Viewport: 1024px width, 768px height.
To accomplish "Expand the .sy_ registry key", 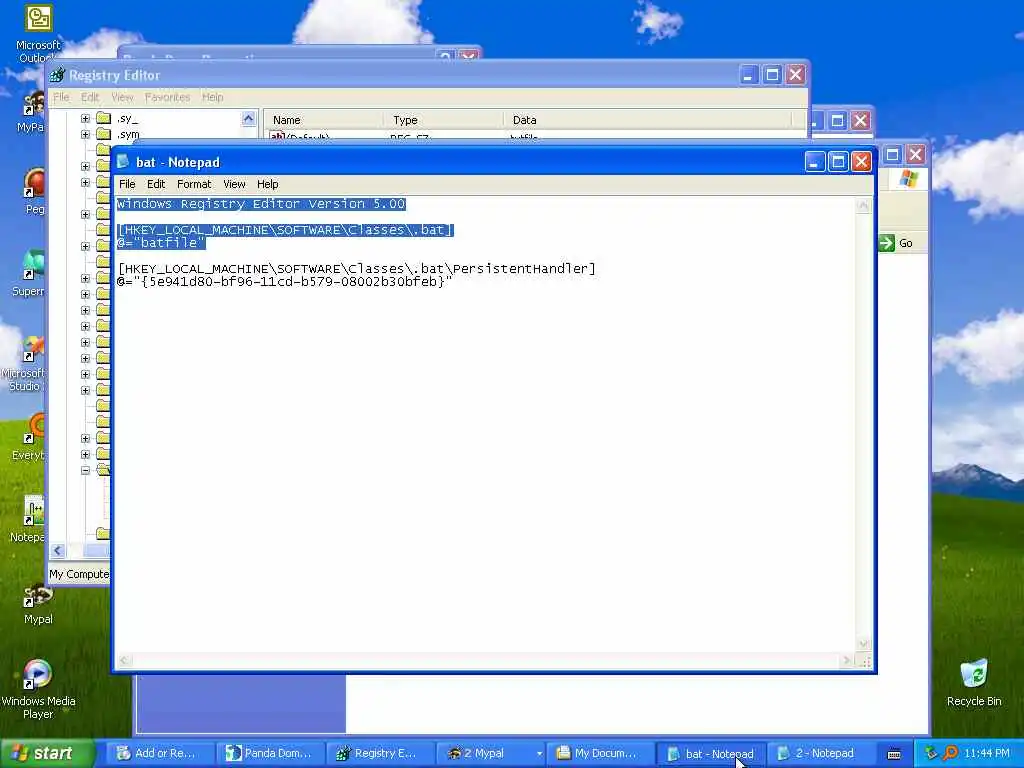I will point(85,118).
